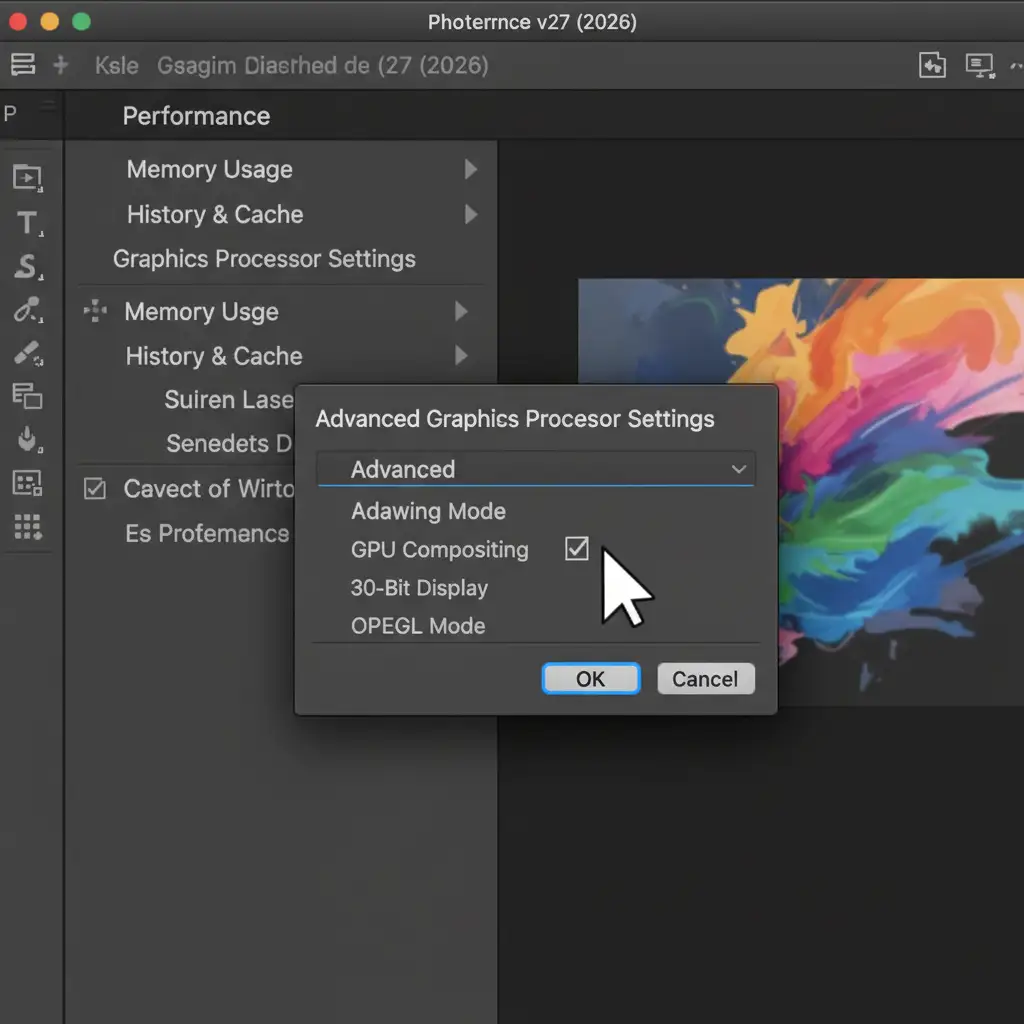This screenshot has width=1024, height=1024.
Task: Select Graphics Processor Settings menu item
Action: 264,259
